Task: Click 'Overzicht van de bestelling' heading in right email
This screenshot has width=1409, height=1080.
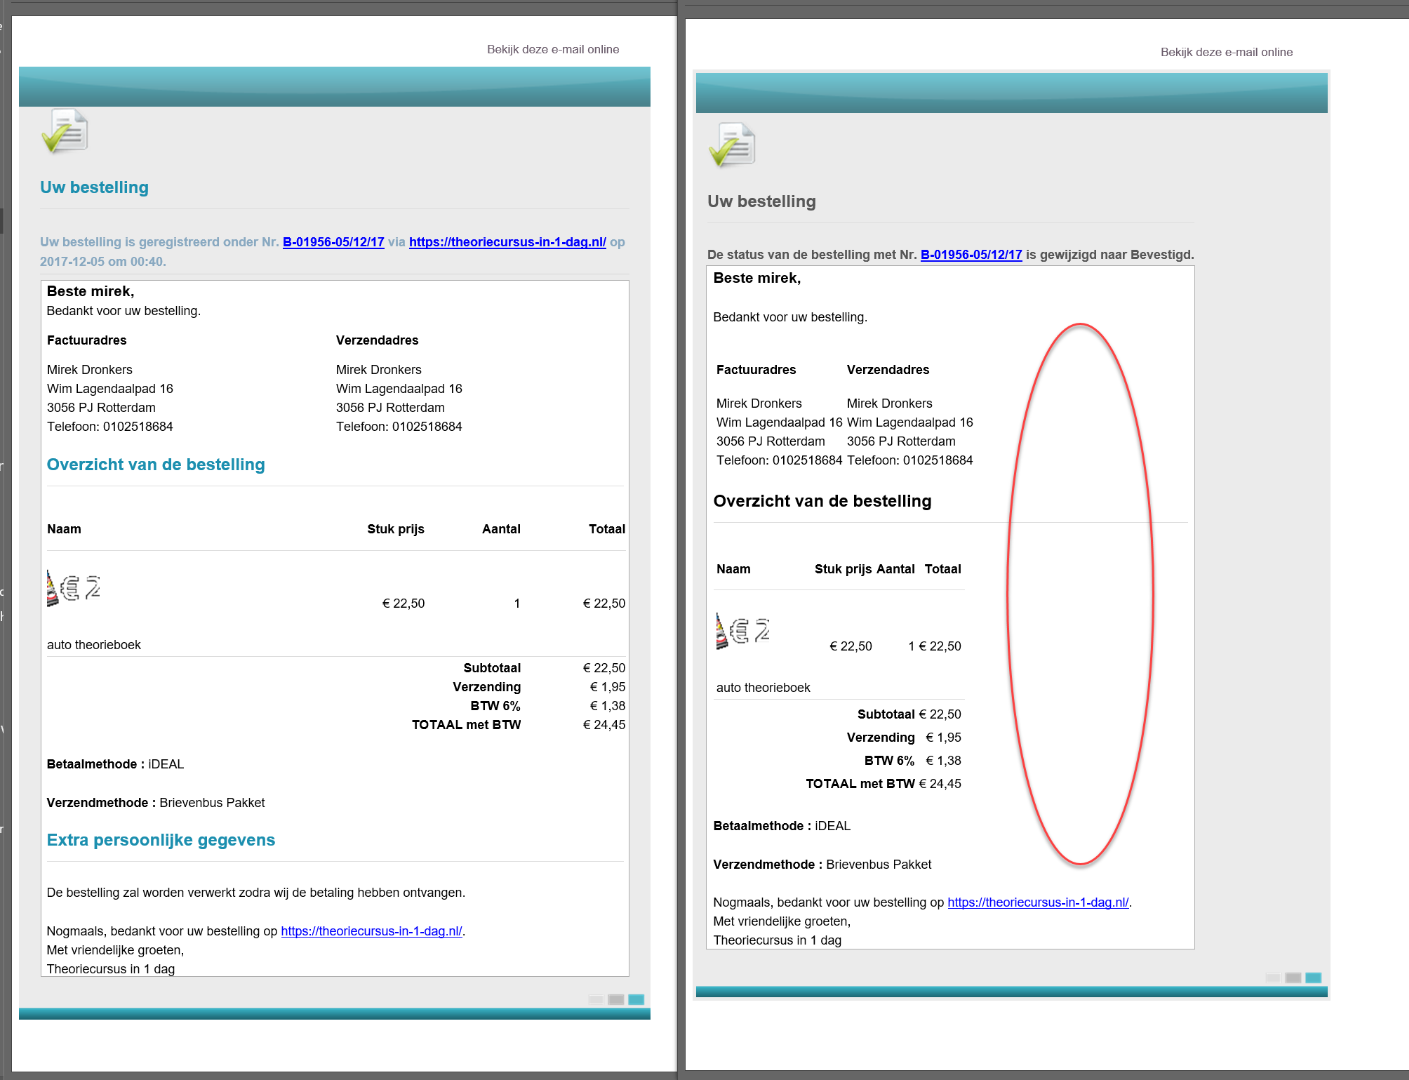Action: click(x=822, y=502)
